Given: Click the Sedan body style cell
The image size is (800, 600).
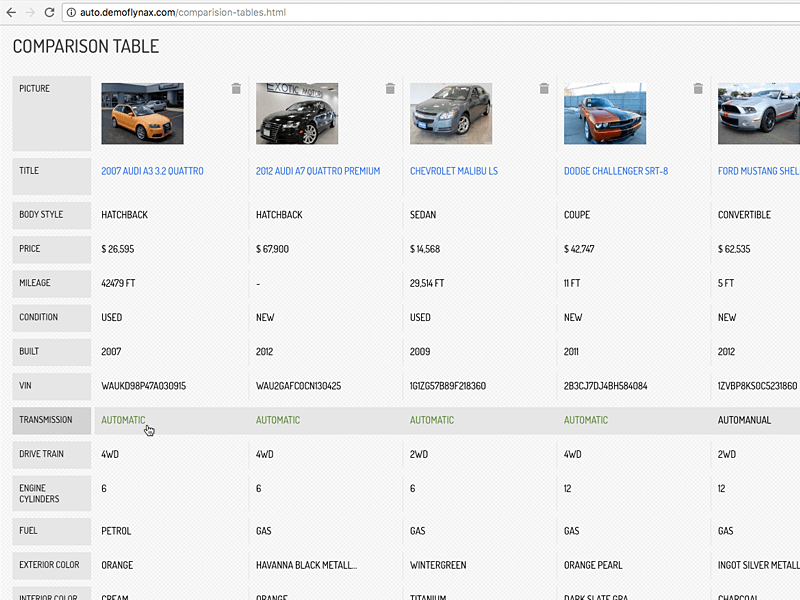Looking at the screenshot, I should 423,215.
